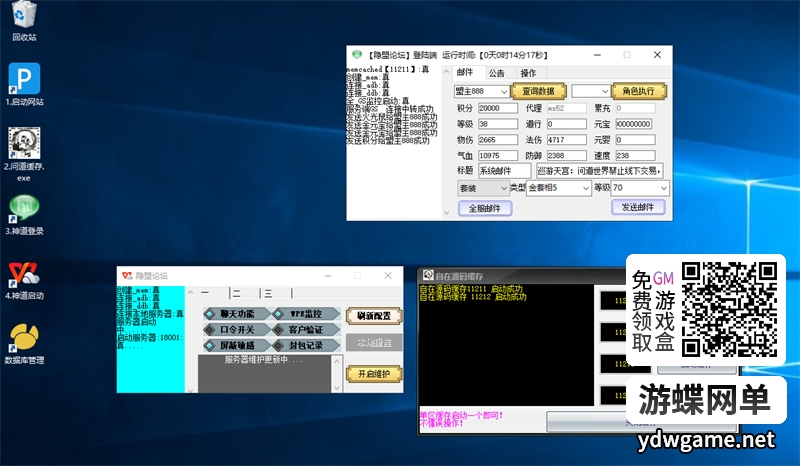
Task: Click the 元宝 input field
Action: 635,124
